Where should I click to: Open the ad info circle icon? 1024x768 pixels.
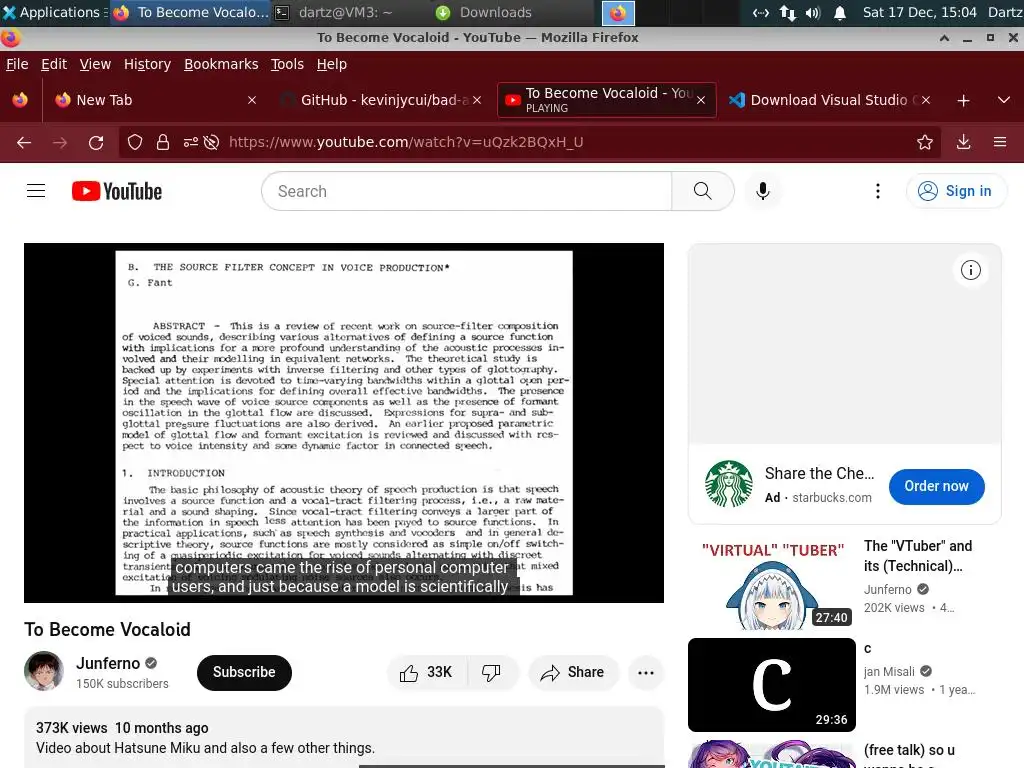click(x=970, y=270)
